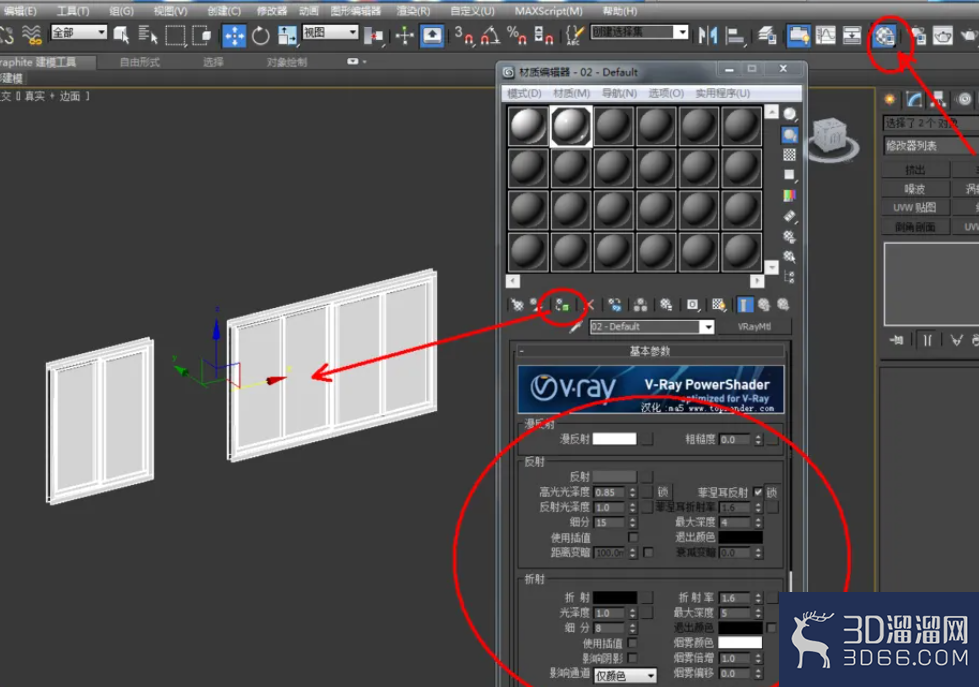
Task: Click the Mirror tool icon
Action: [x=707, y=36]
